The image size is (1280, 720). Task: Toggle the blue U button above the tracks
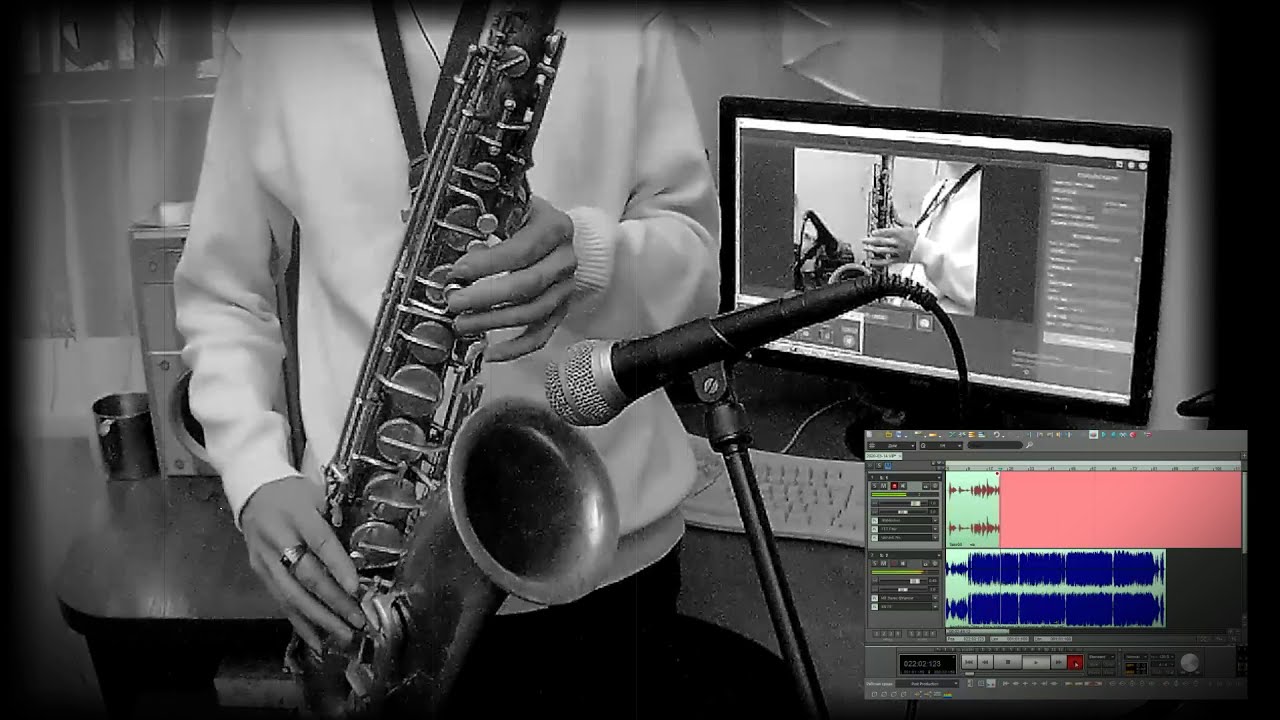888,465
